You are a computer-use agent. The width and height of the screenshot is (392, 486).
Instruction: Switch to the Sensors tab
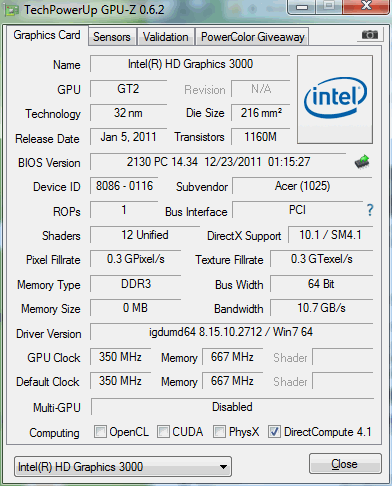point(112,37)
